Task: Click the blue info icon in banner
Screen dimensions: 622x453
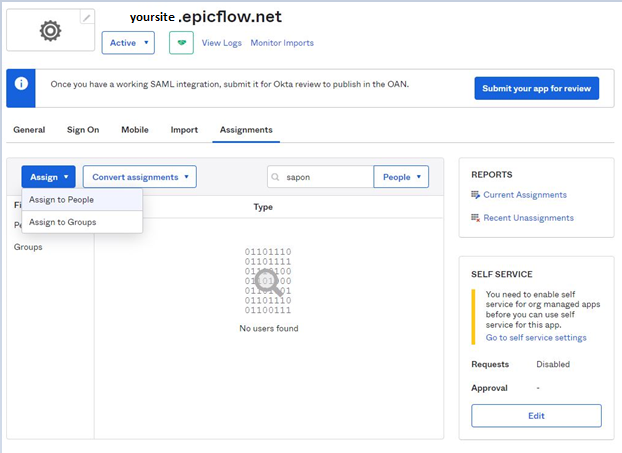Action: (x=21, y=84)
